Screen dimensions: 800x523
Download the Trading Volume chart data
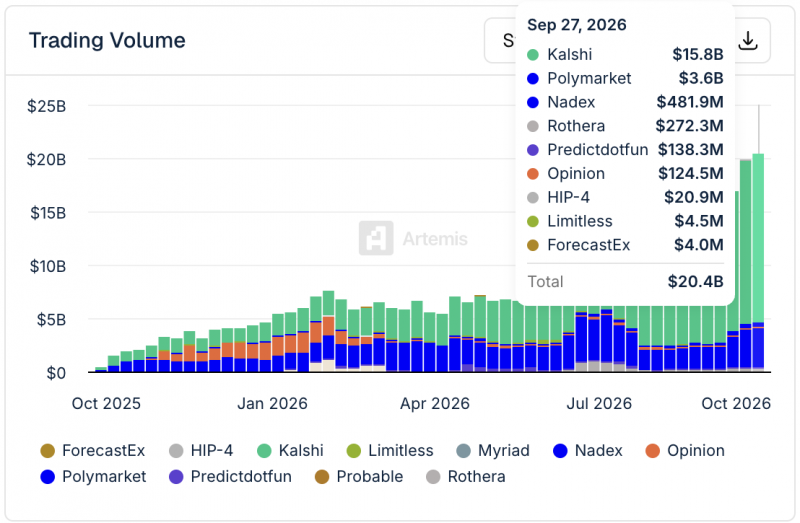[x=748, y=41]
